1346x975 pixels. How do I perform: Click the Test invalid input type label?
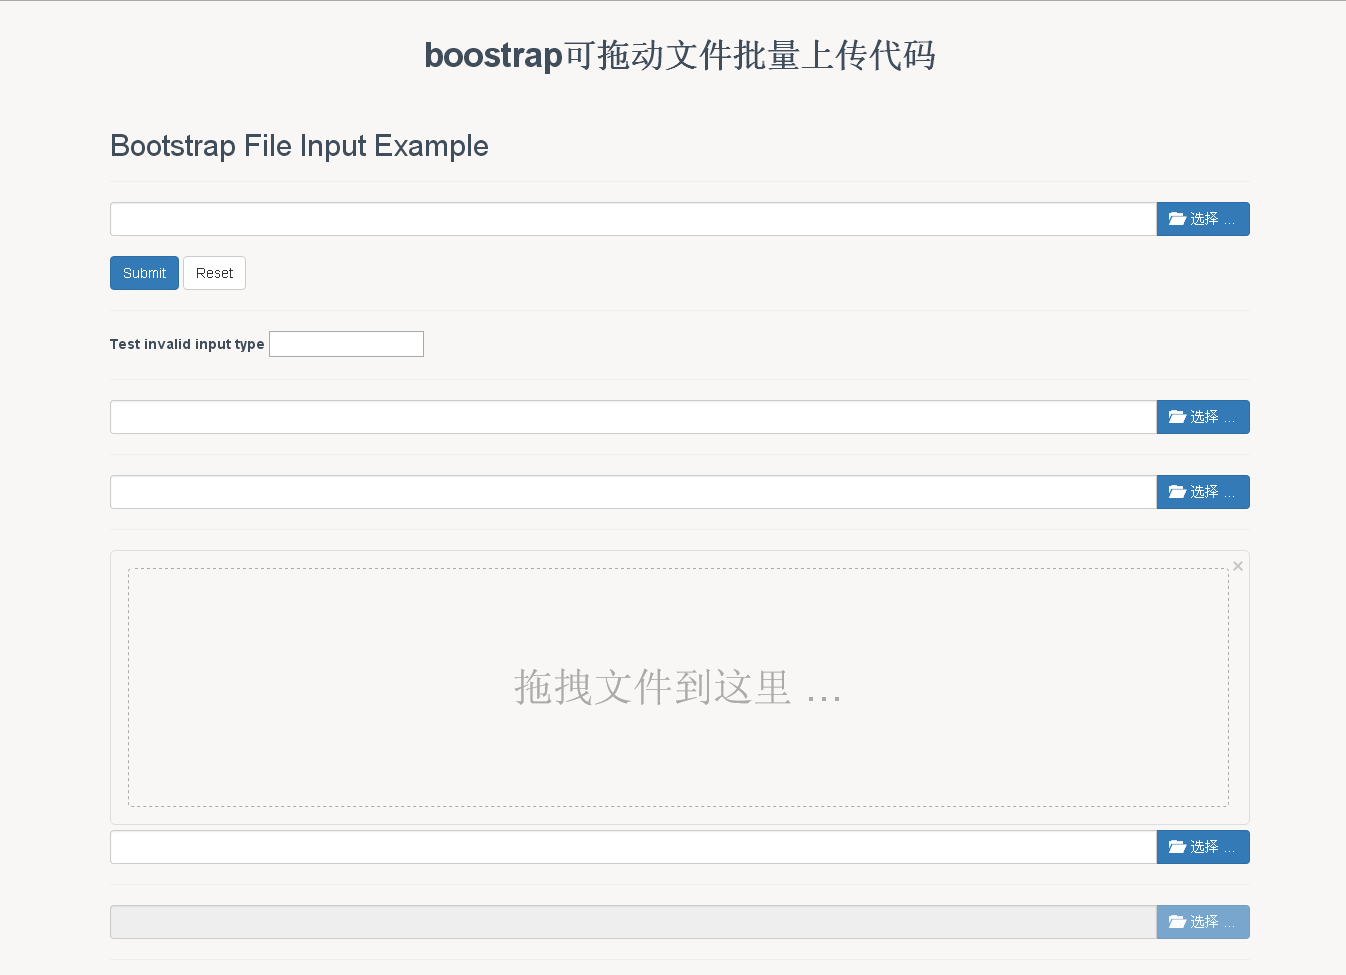(187, 344)
